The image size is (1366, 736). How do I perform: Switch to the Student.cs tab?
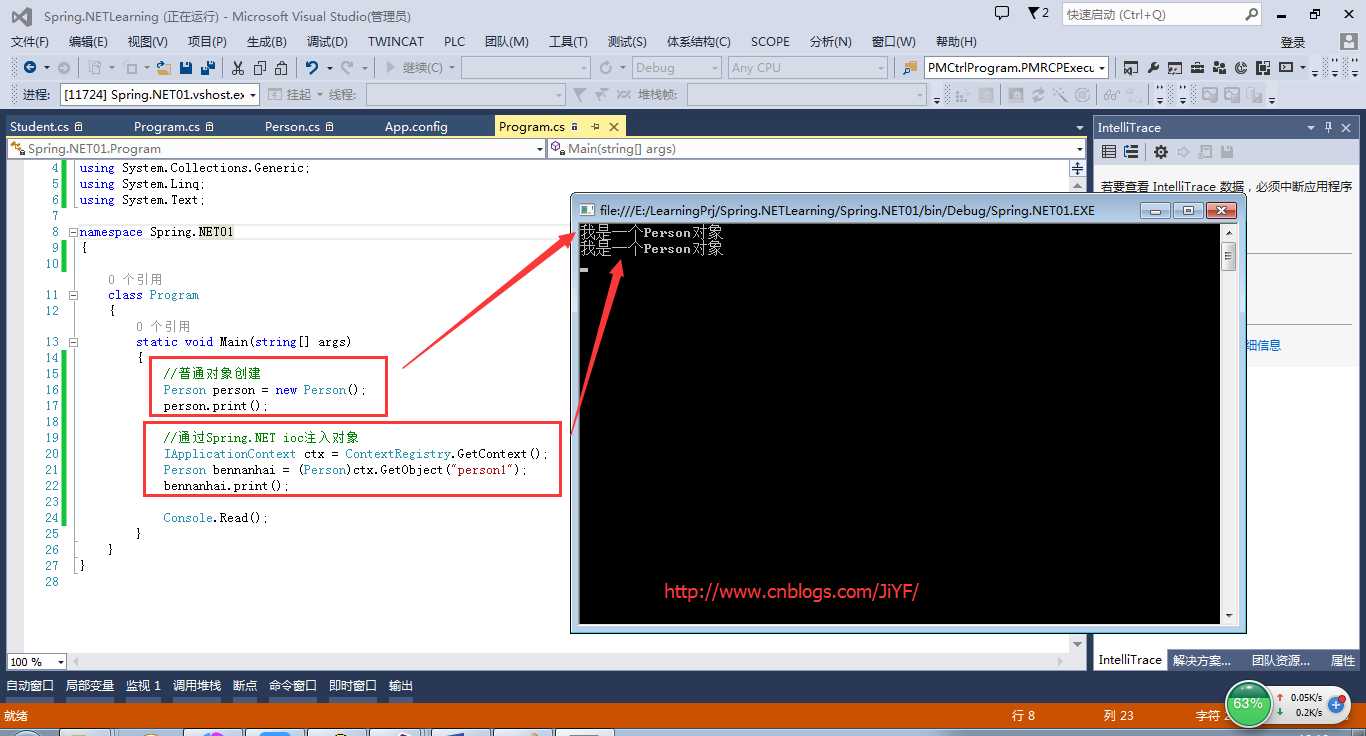[x=46, y=127]
